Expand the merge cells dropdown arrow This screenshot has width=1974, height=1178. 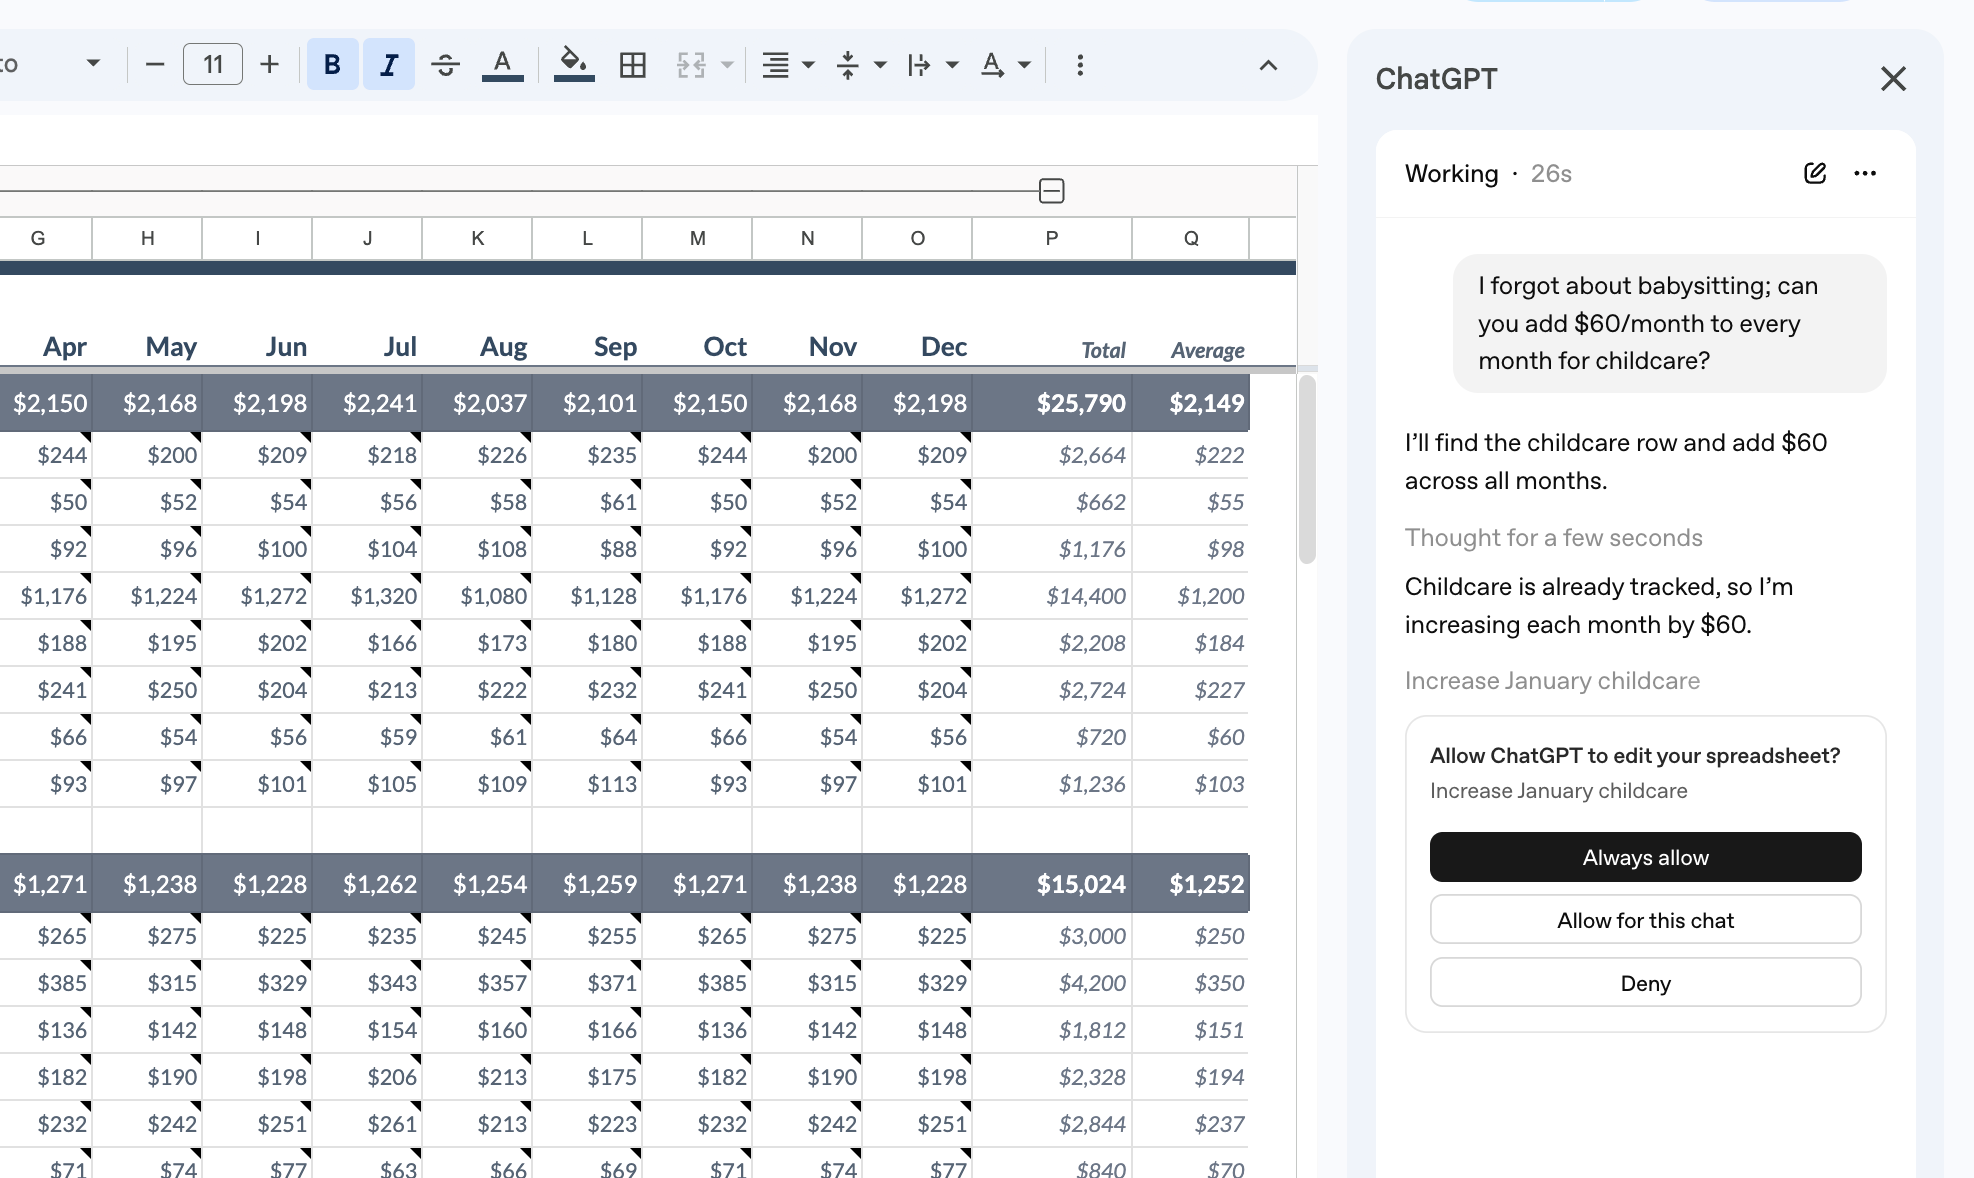pyautogui.click(x=728, y=65)
